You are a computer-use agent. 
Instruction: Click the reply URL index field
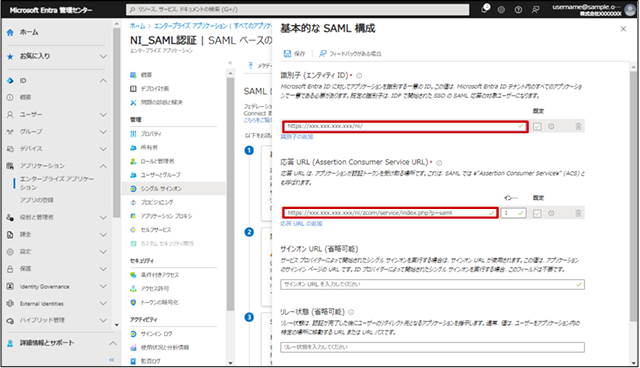pos(513,213)
